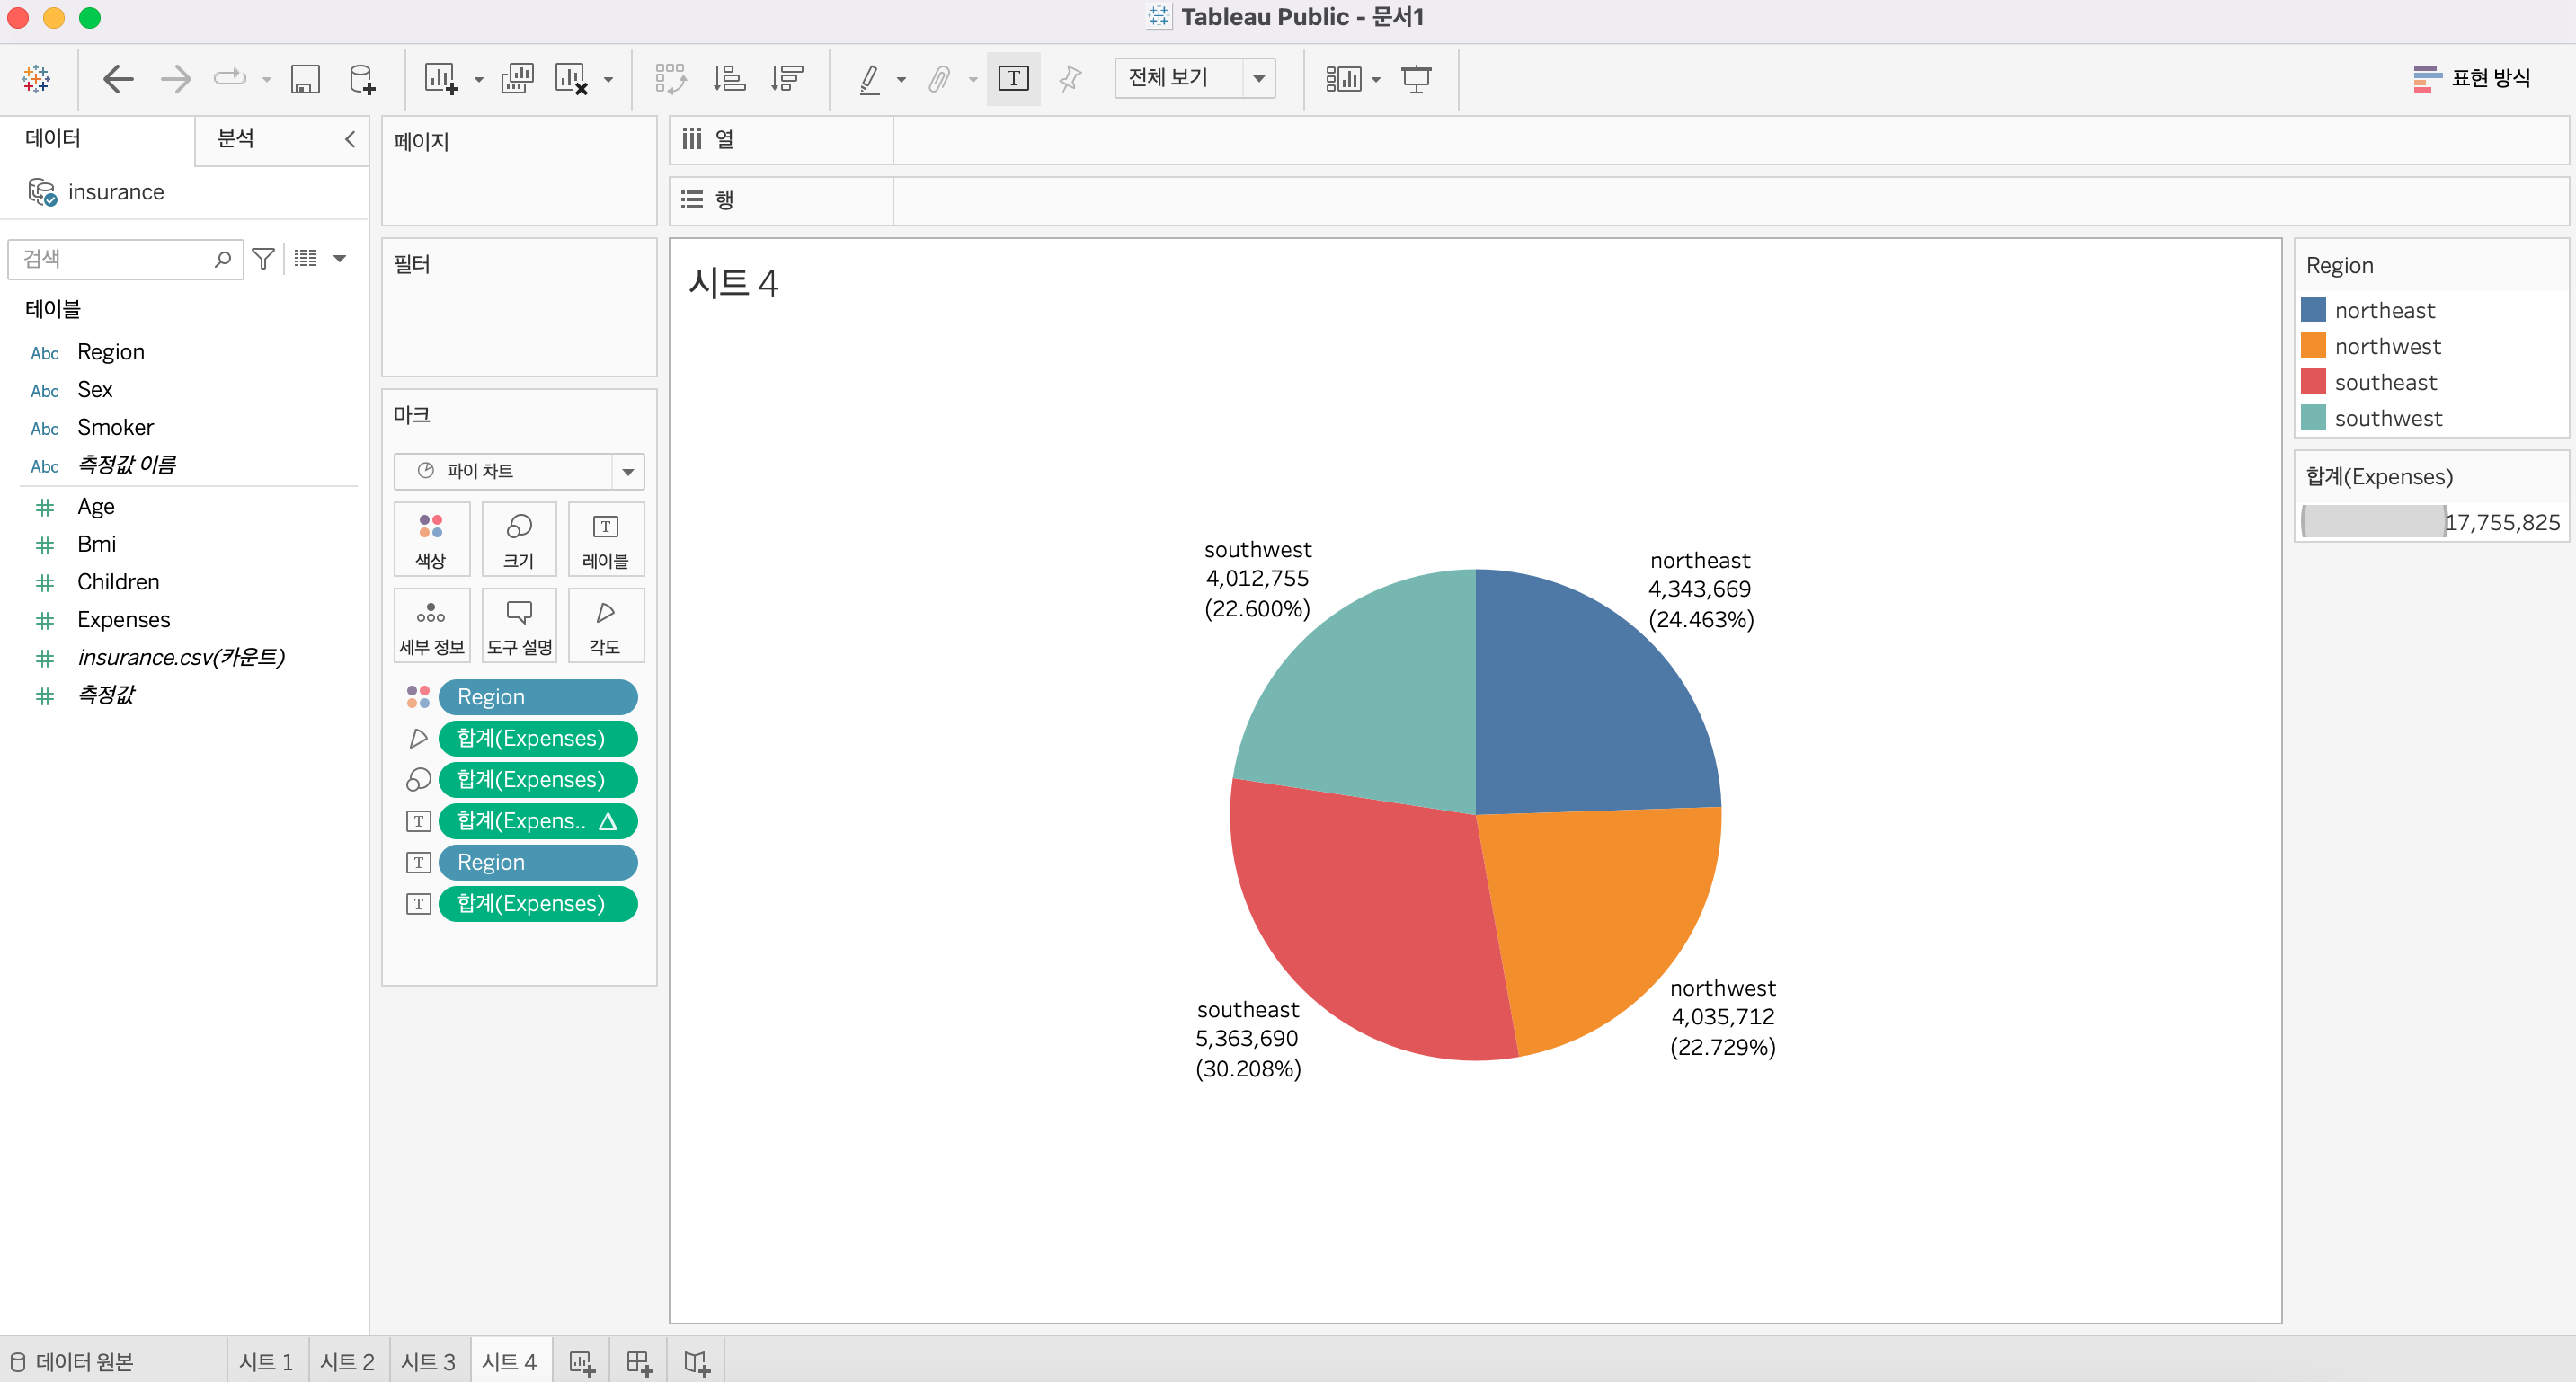Click the Sort descending toolbar icon

787,78
